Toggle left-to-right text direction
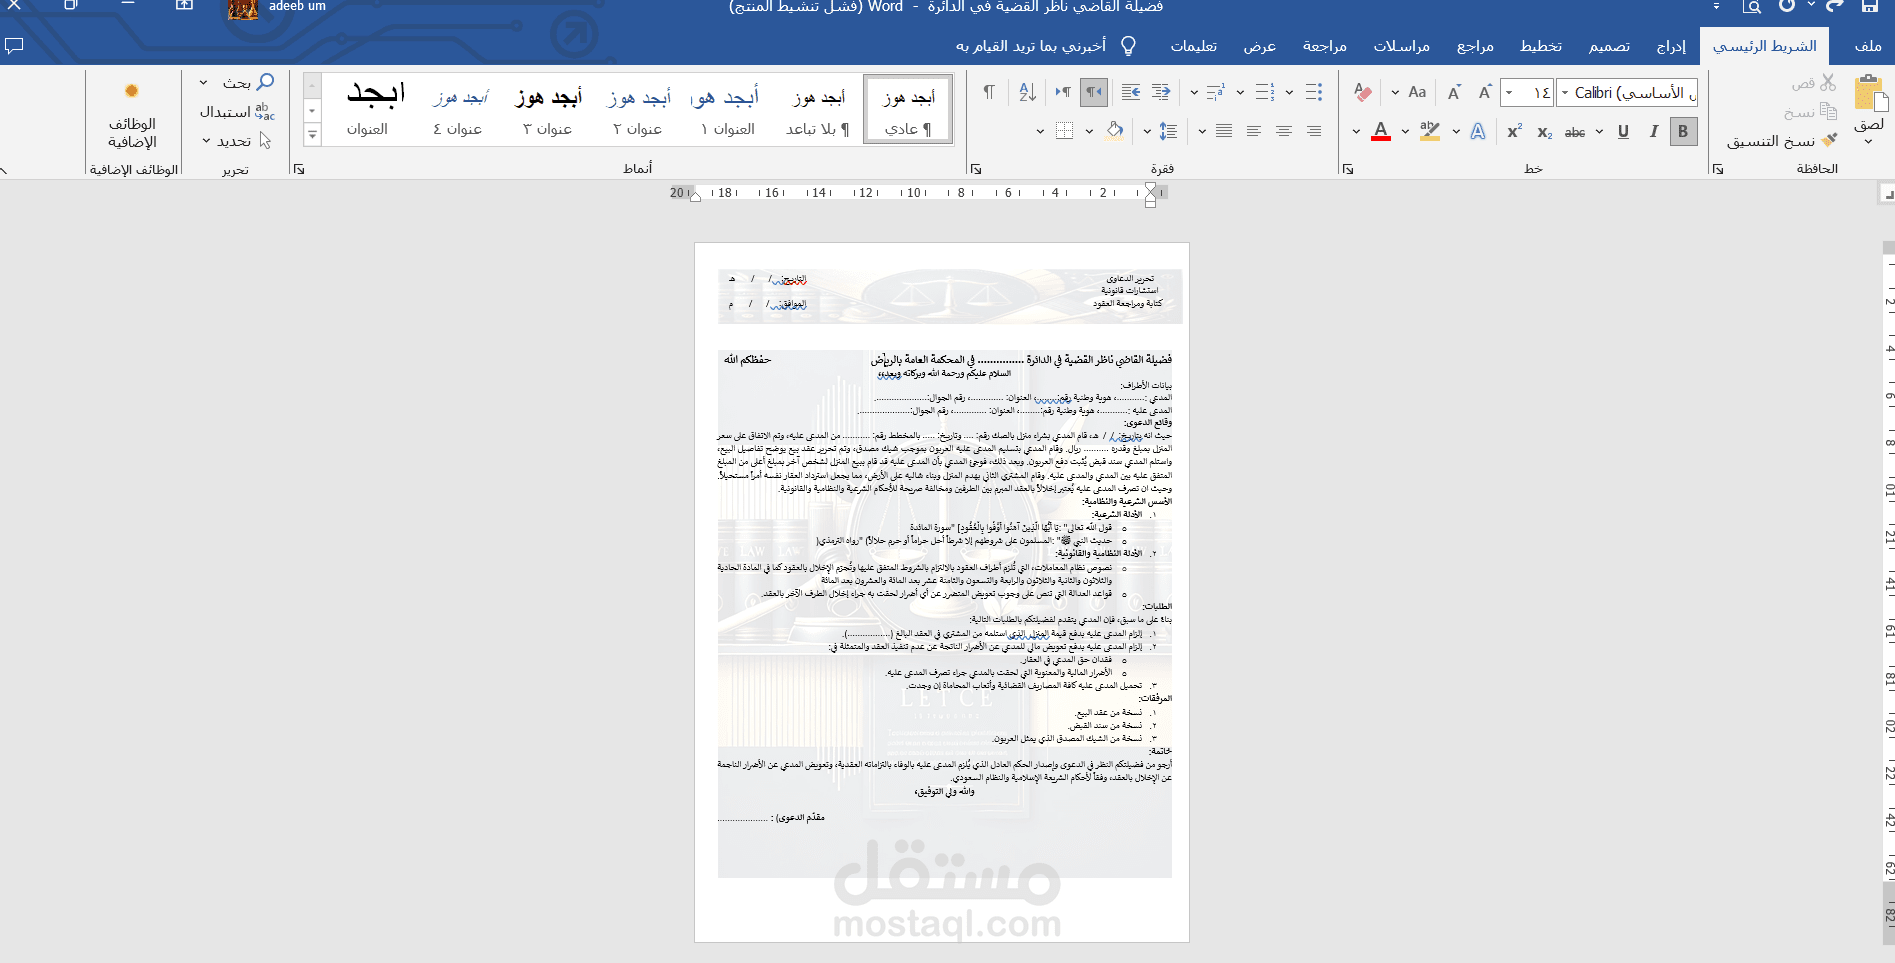Viewport: 1895px width, 963px height. 1063,92
